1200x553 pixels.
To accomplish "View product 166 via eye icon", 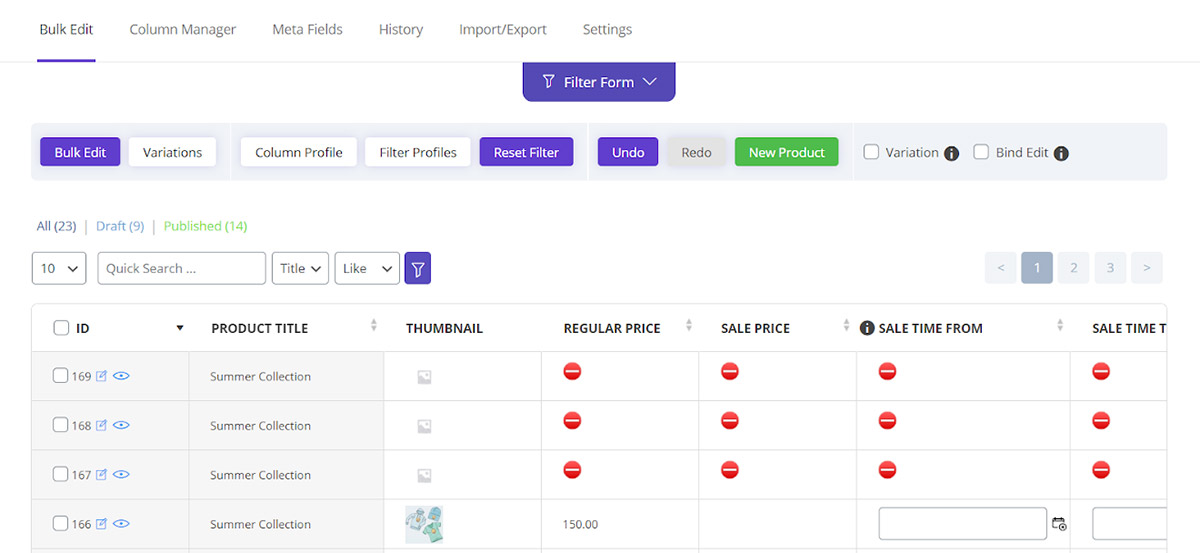I will coord(121,524).
